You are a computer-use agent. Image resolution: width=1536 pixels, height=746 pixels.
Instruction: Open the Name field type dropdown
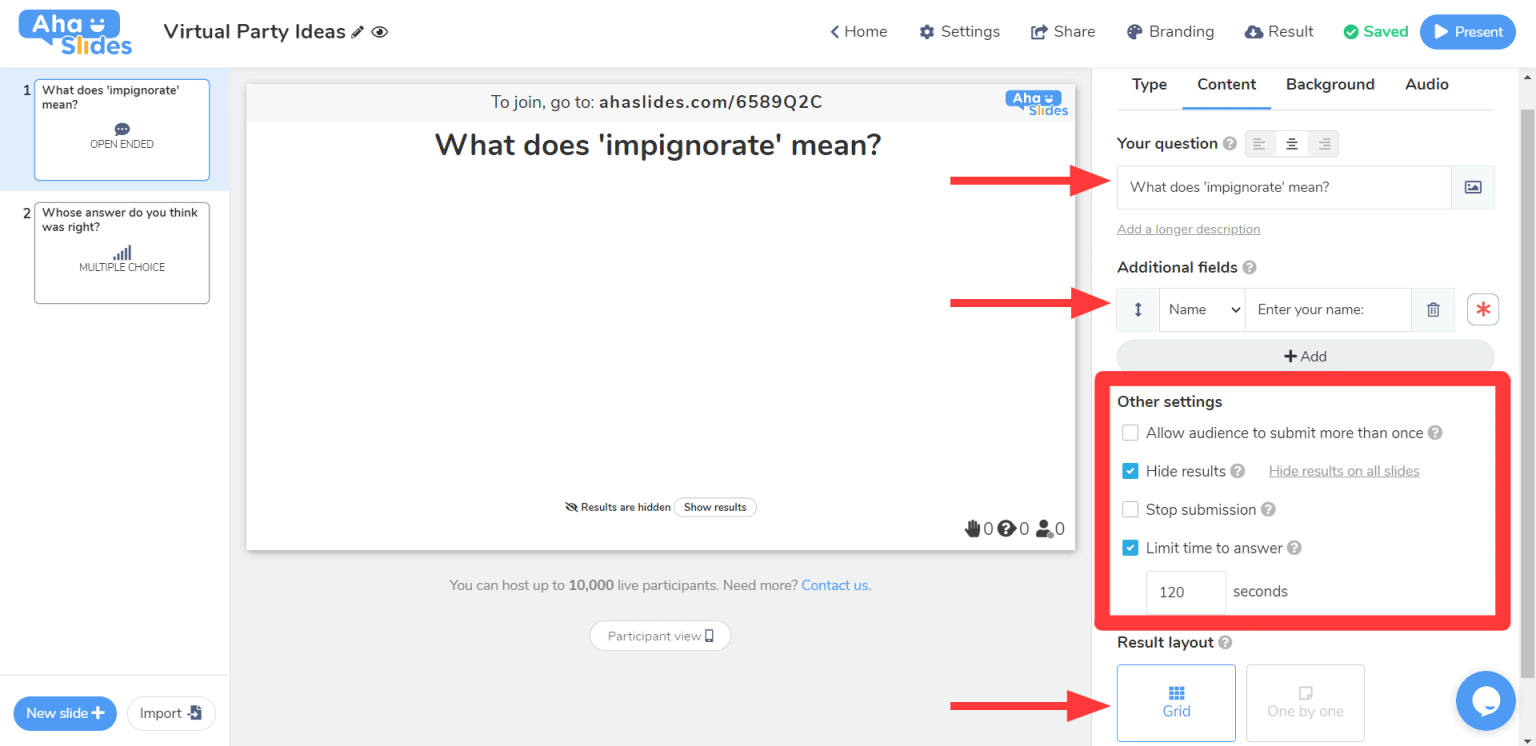click(1202, 310)
